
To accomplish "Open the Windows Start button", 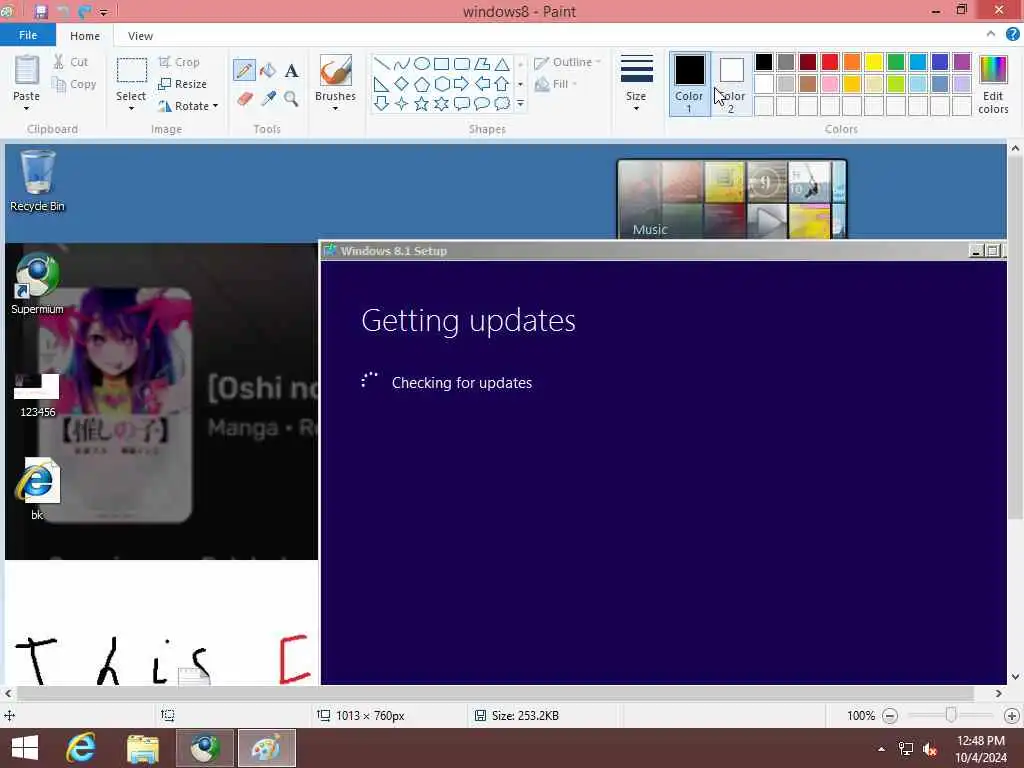I will click(x=25, y=748).
